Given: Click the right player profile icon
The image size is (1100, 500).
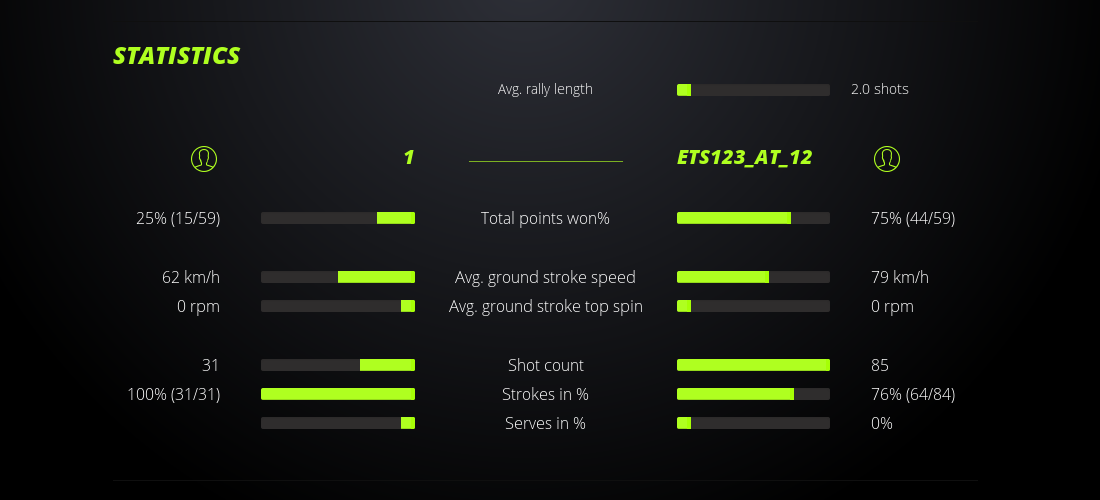Looking at the screenshot, I should pyautogui.click(x=887, y=158).
